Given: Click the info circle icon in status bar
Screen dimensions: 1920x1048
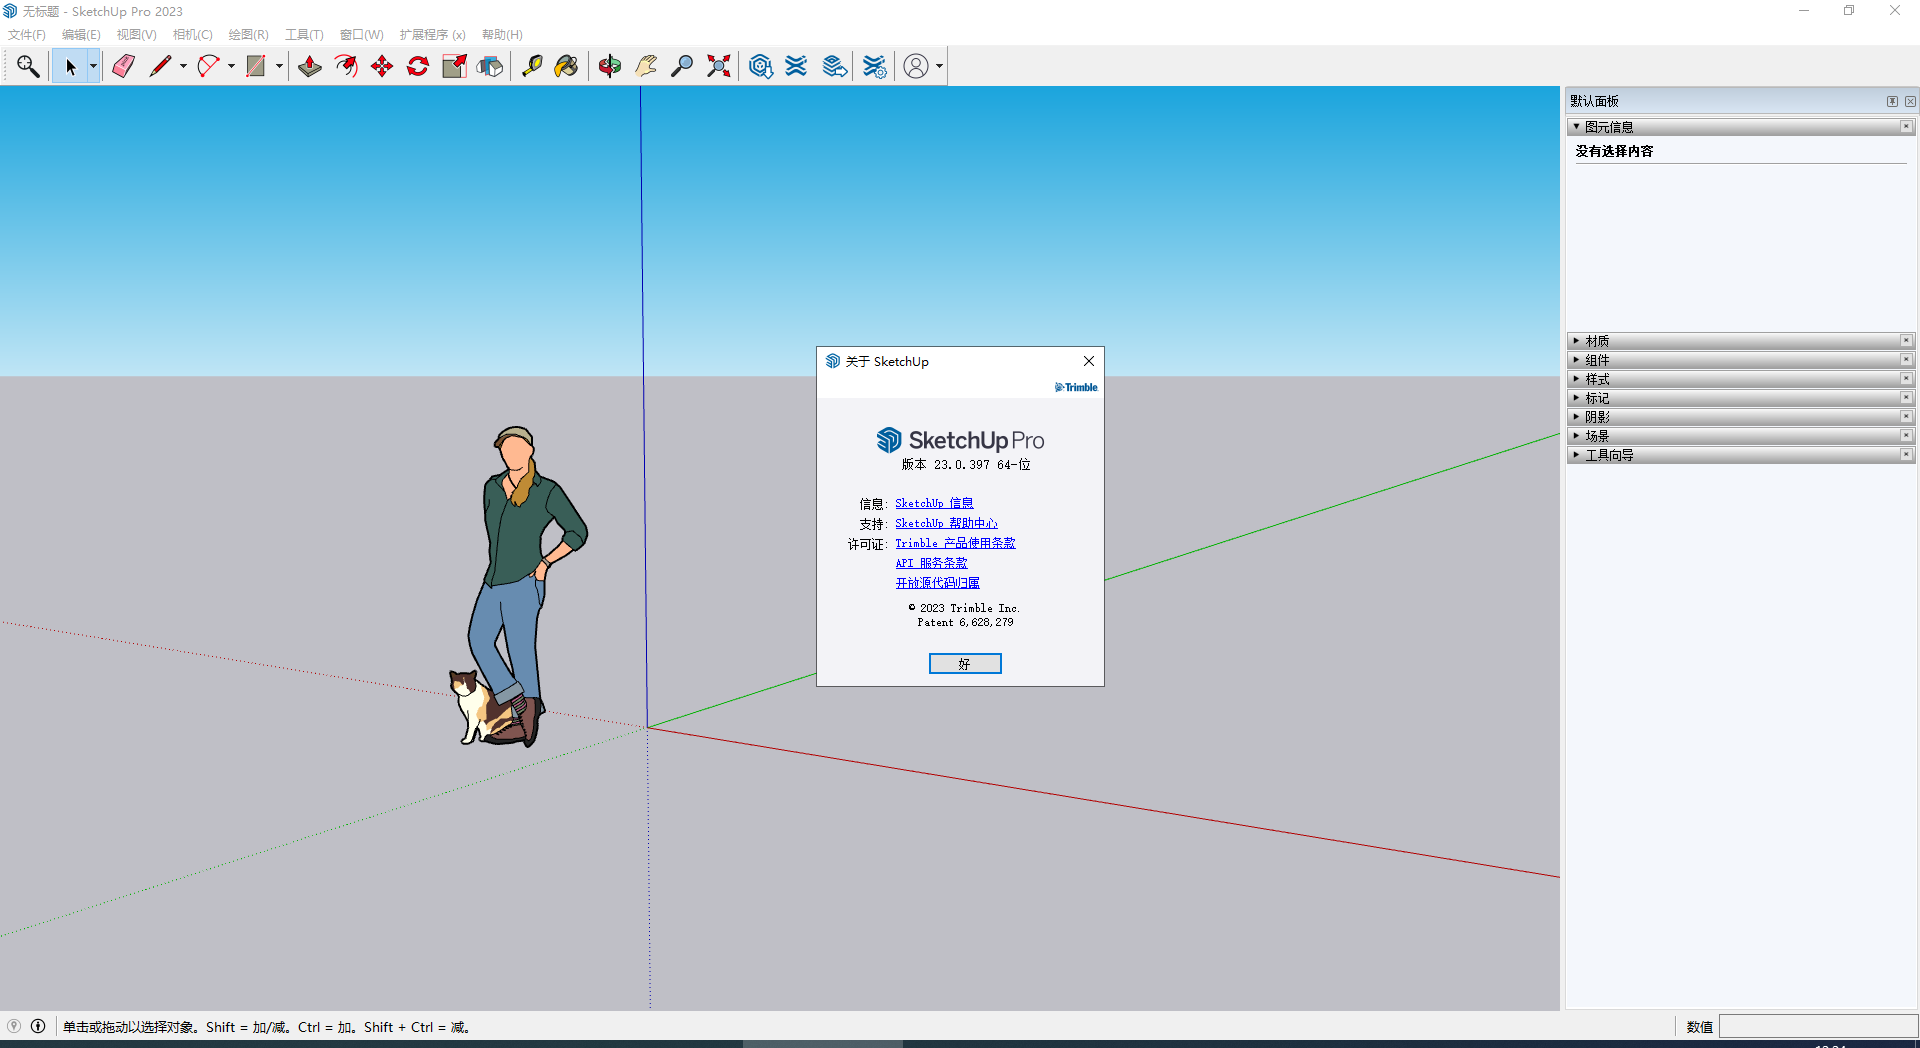Looking at the screenshot, I should point(38,1026).
